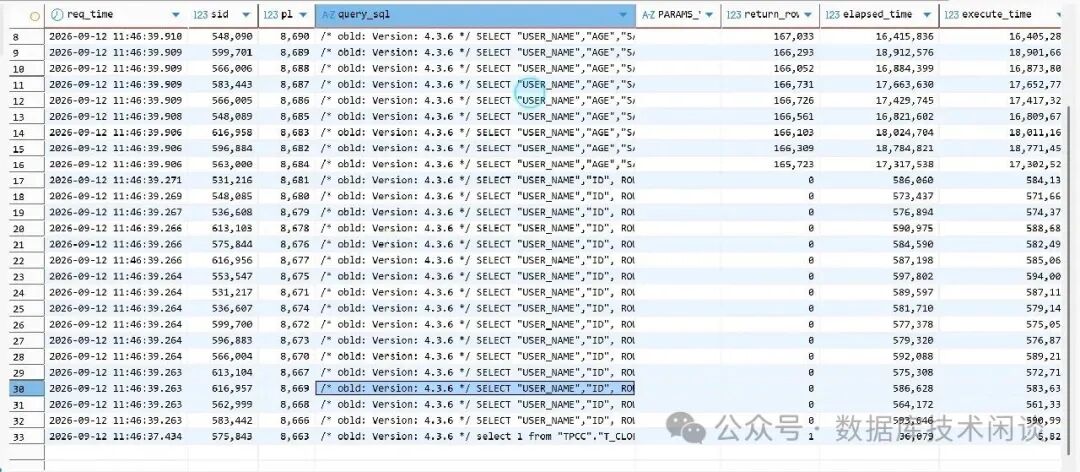Click the A-Z type icon beside PARAMS column
The image size is (1080, 472).
648,14
